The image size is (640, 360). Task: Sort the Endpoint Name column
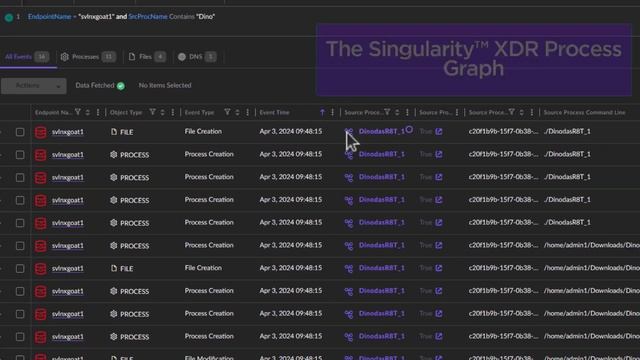(x=87, y=112)
